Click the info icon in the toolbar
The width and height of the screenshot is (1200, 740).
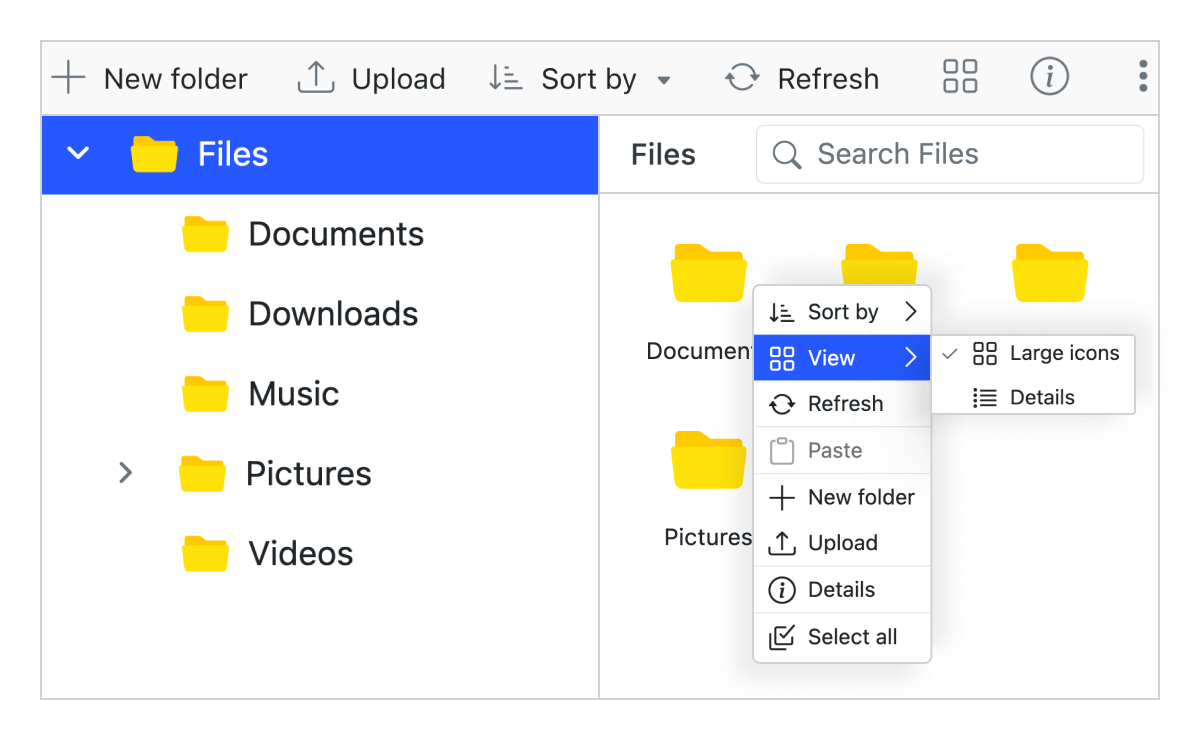[1049, 76]
